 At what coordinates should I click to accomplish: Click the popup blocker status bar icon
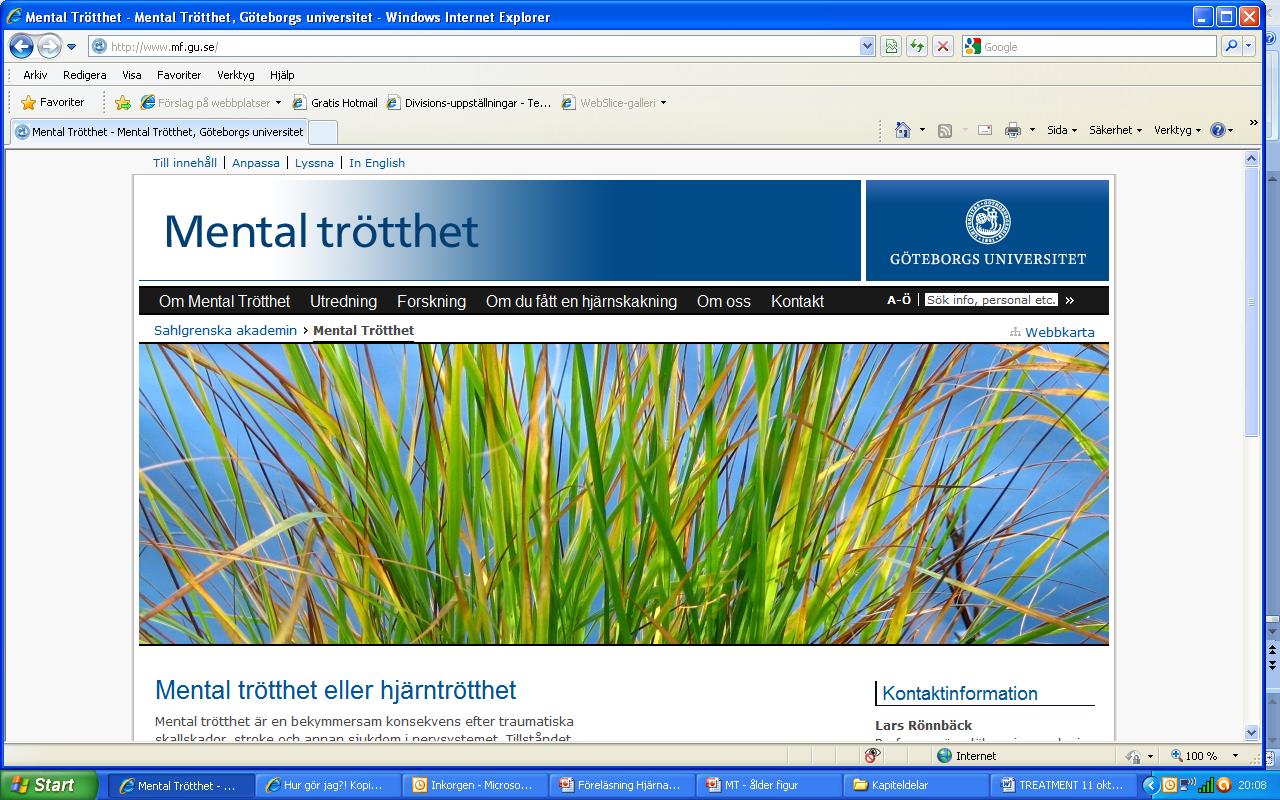(x=872, y=756)
